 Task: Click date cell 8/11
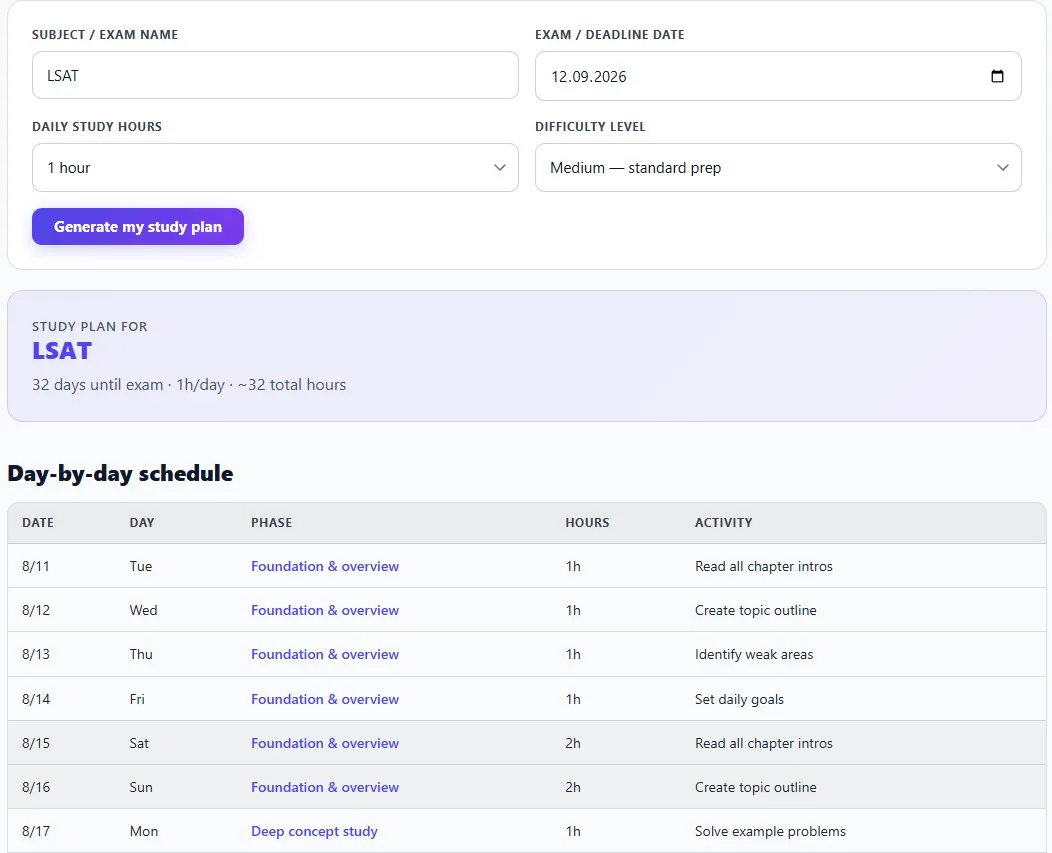tap(36, 566)
